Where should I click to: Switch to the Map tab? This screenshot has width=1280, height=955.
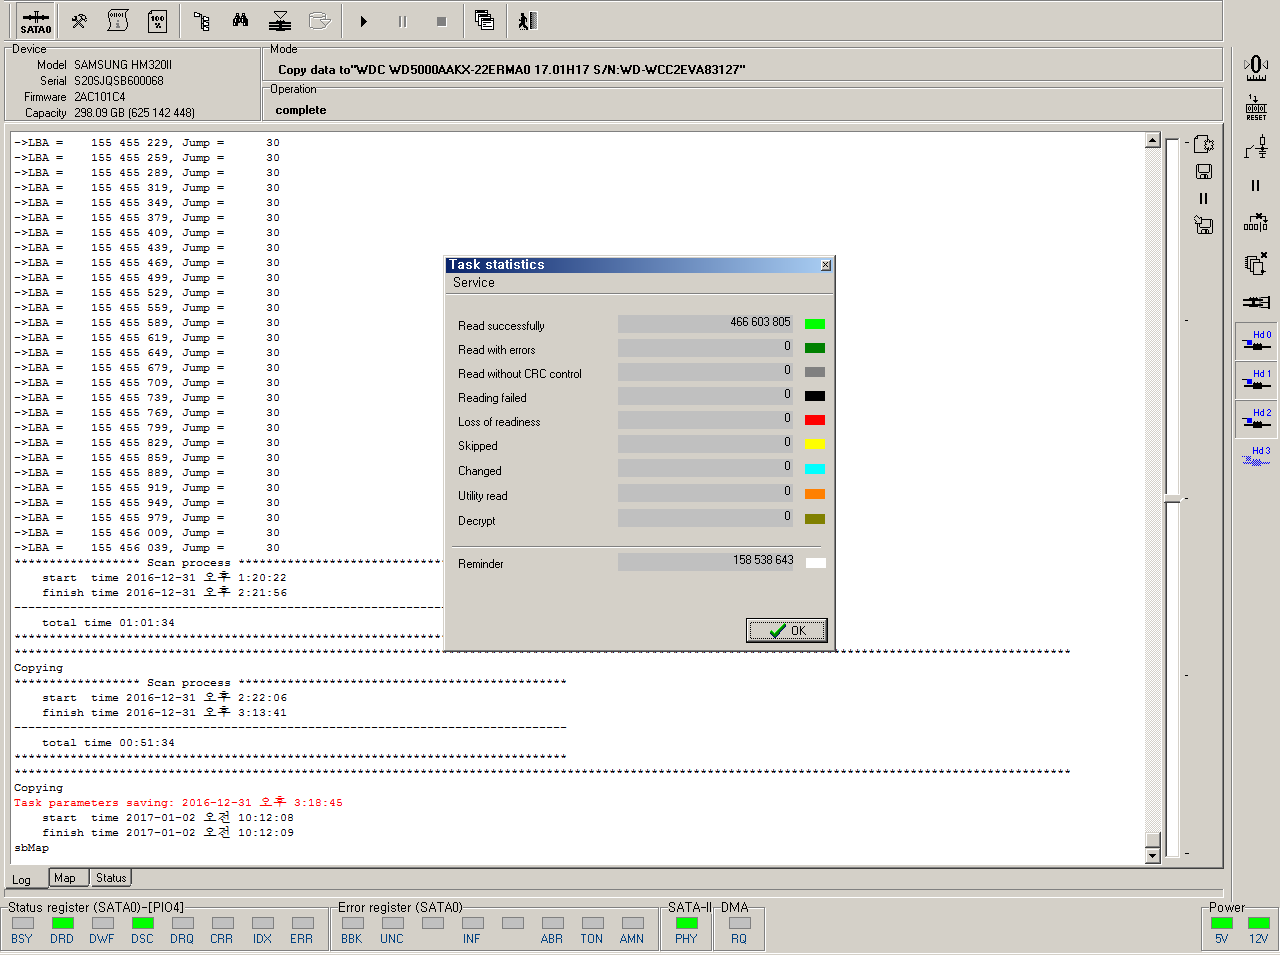[65, 878]
